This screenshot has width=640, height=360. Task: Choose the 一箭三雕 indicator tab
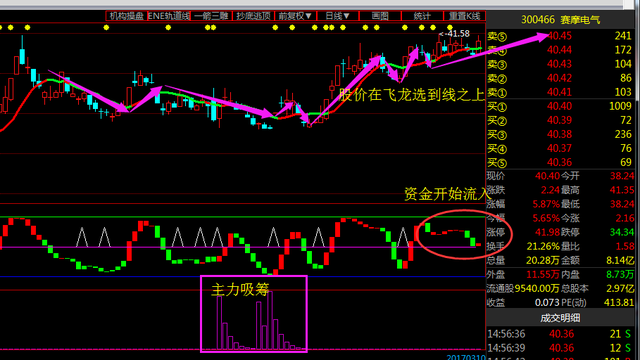tap(211, 16)
